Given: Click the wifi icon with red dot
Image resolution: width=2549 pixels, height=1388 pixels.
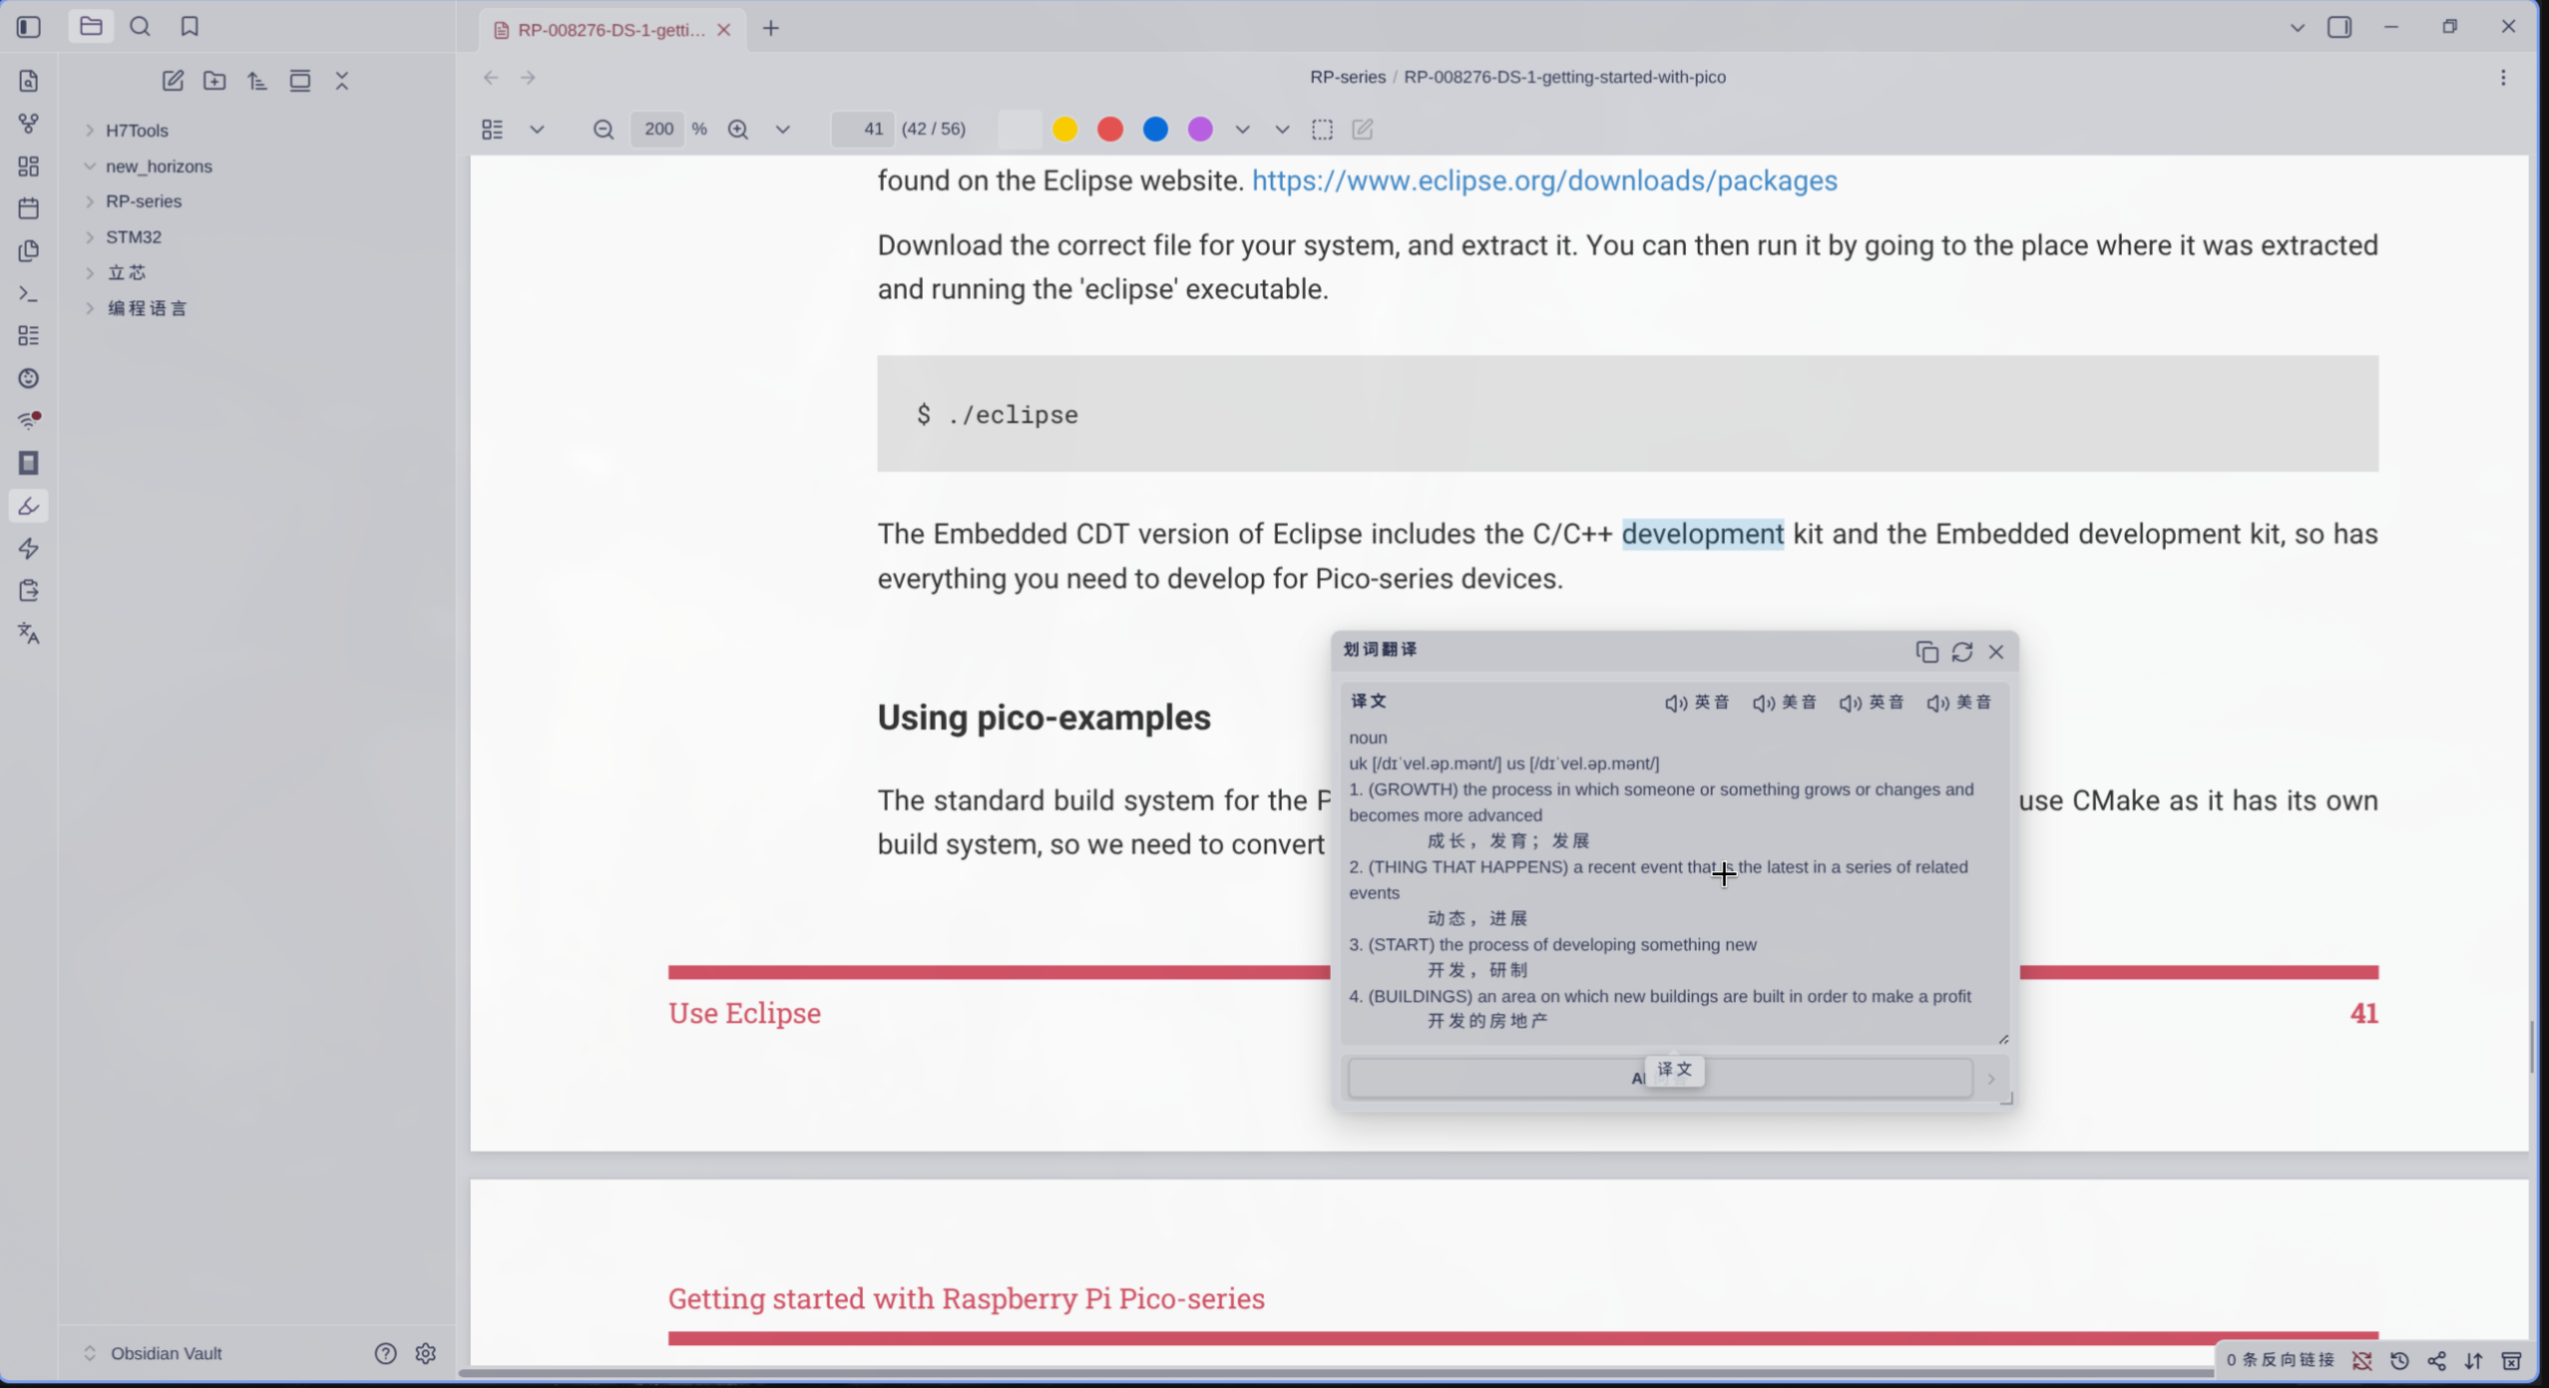Looking at the screenshot, I should click(28, 420).
